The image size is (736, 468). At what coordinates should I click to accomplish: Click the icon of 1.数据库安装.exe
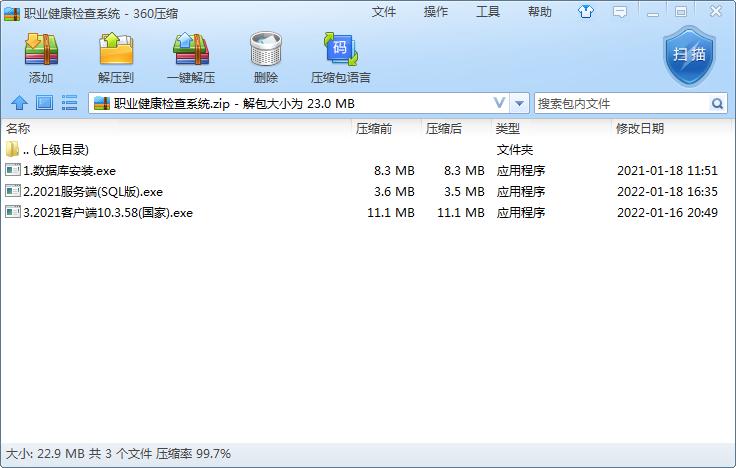click(13, 169)
